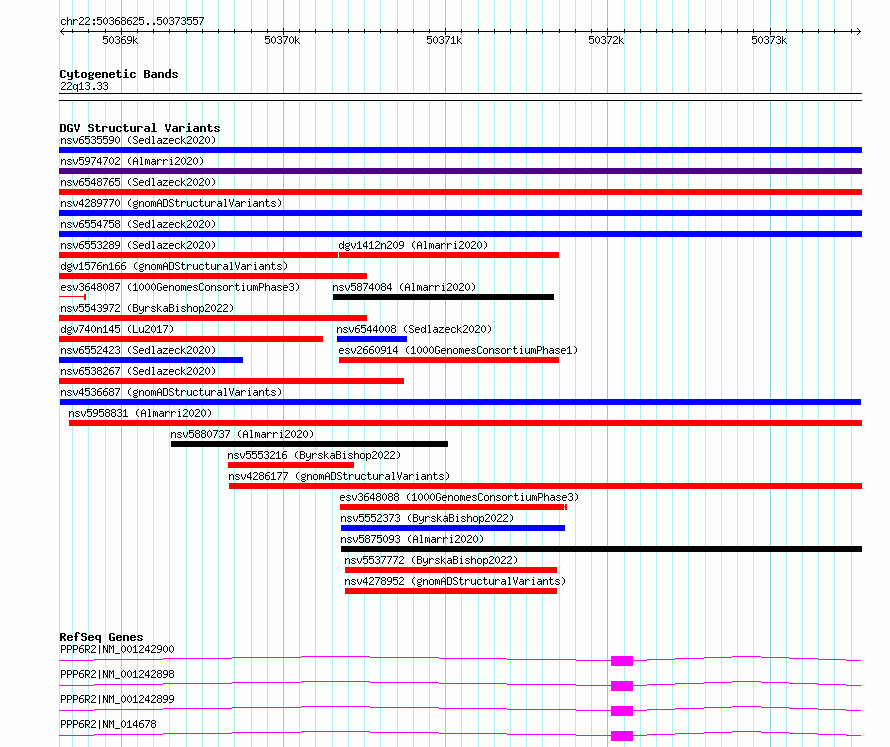Screen dimensions: 890x747
Task: Click the exon box of PPP6R2|NM_014678
Action: point(622,736)
